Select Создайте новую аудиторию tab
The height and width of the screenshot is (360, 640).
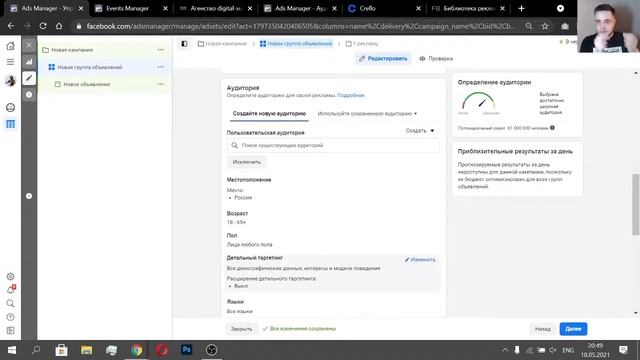tap(269, 113)
